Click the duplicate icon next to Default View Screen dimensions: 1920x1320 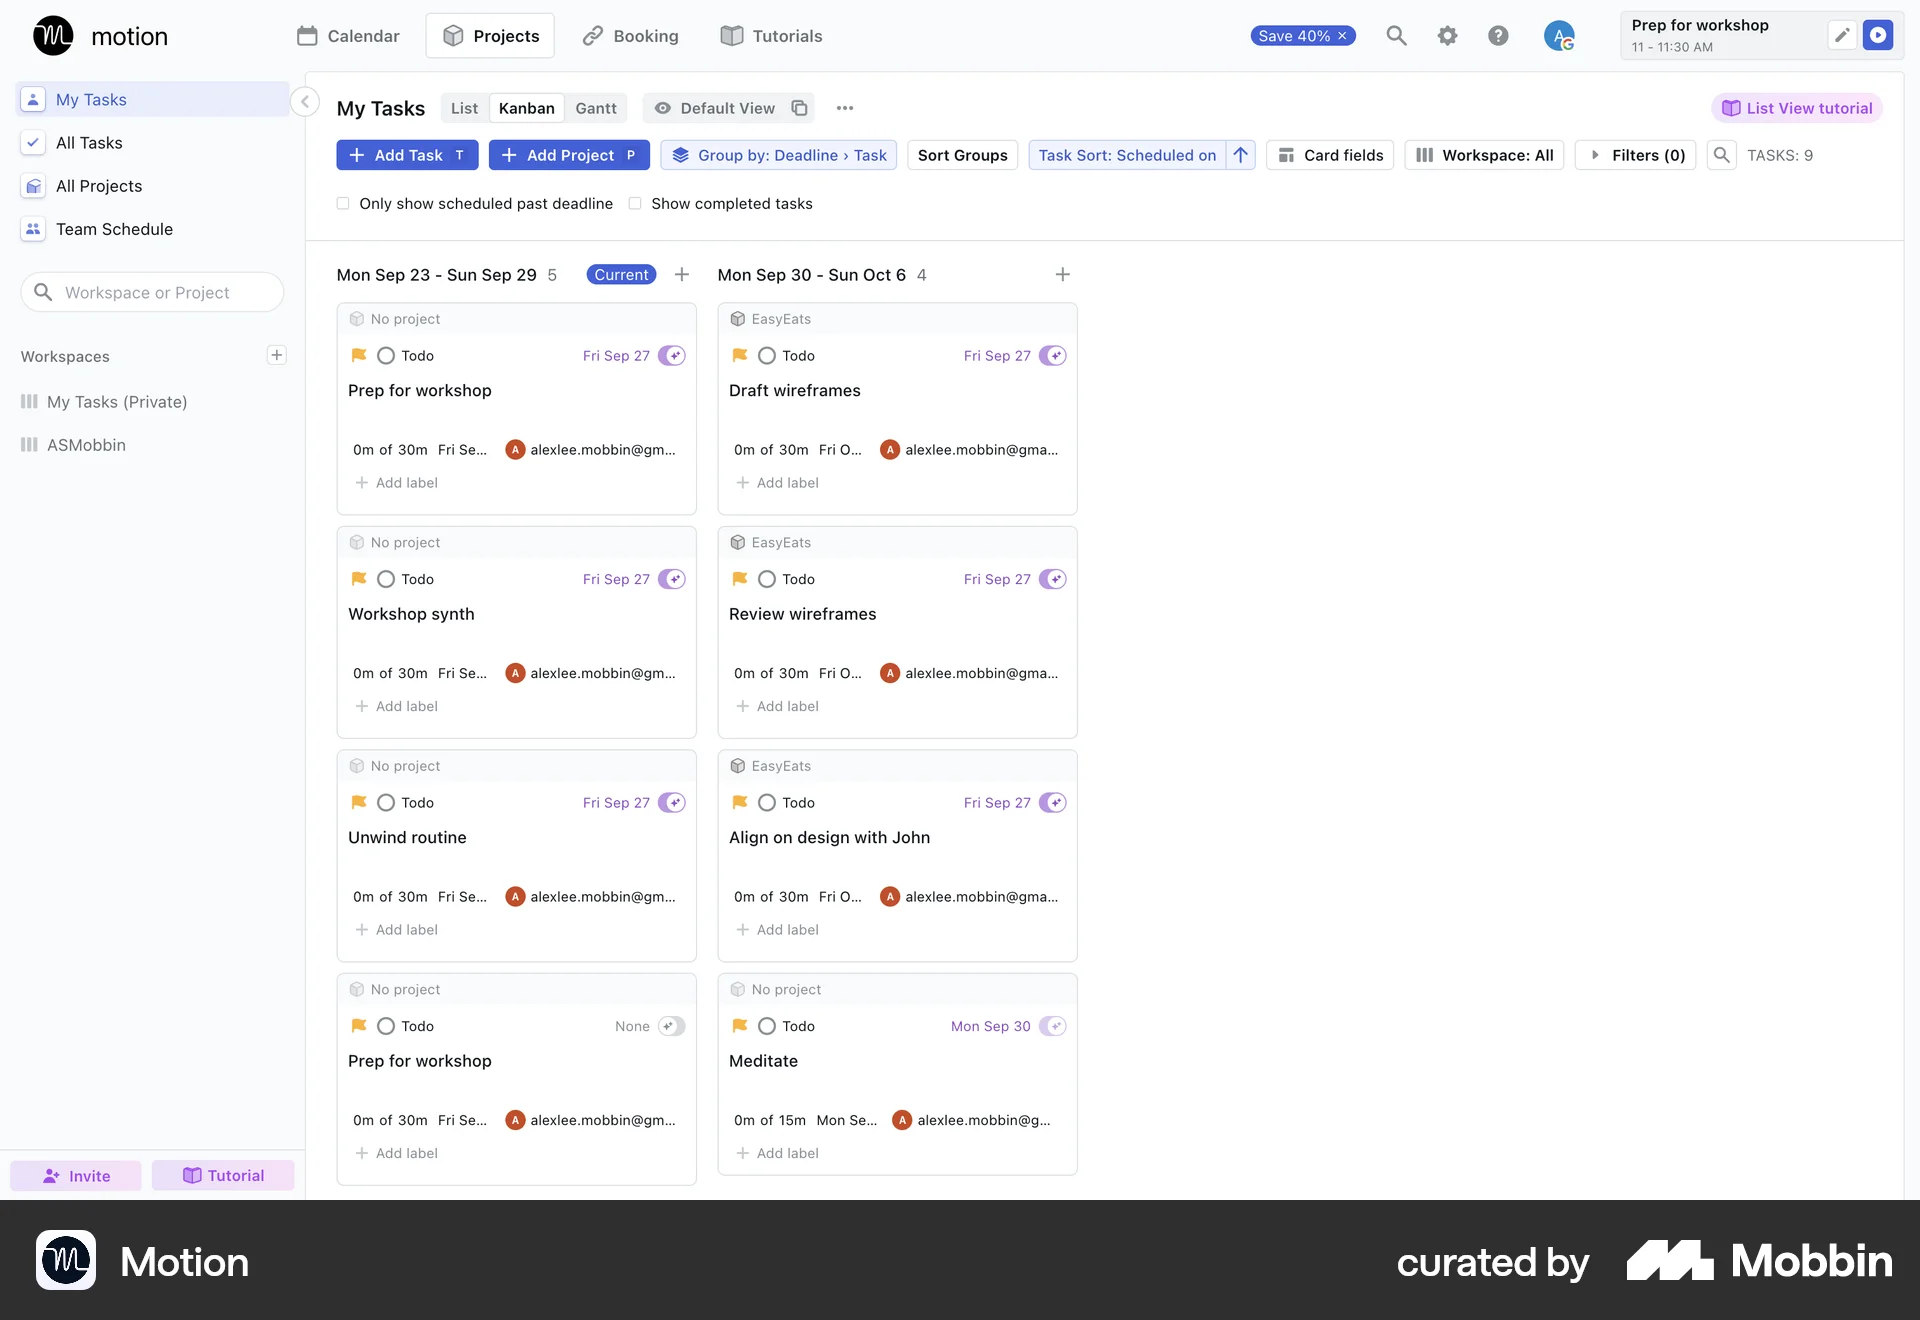[799, 108]
